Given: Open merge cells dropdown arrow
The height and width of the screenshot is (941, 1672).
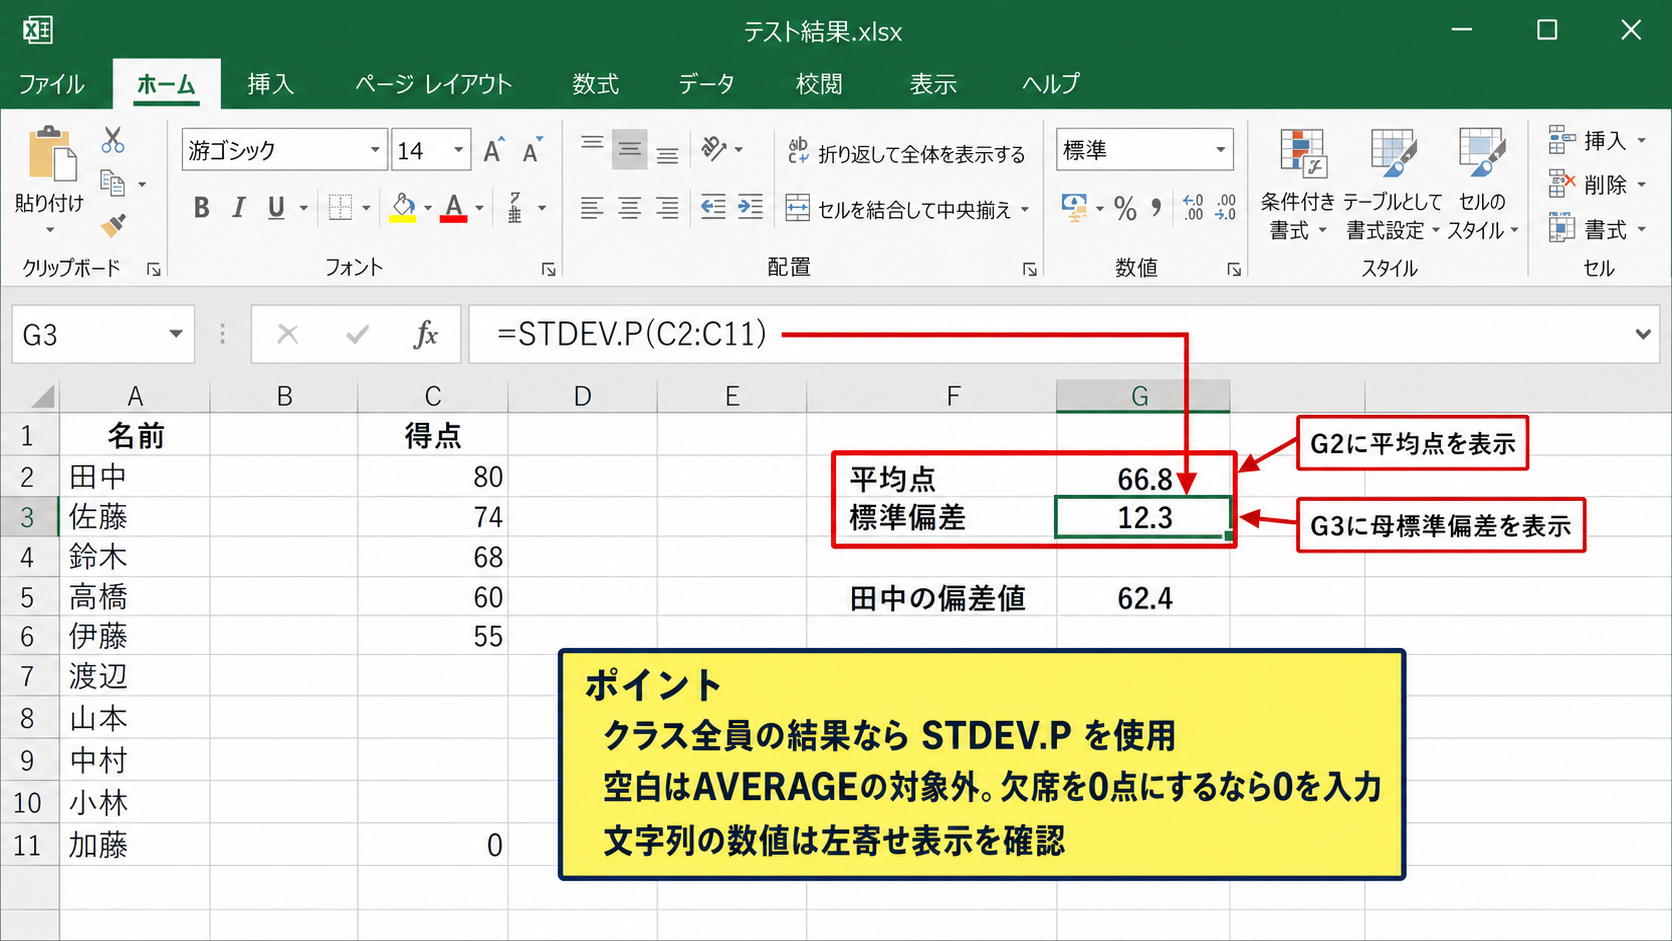Looking at the screenshot, I should 1025,209.
